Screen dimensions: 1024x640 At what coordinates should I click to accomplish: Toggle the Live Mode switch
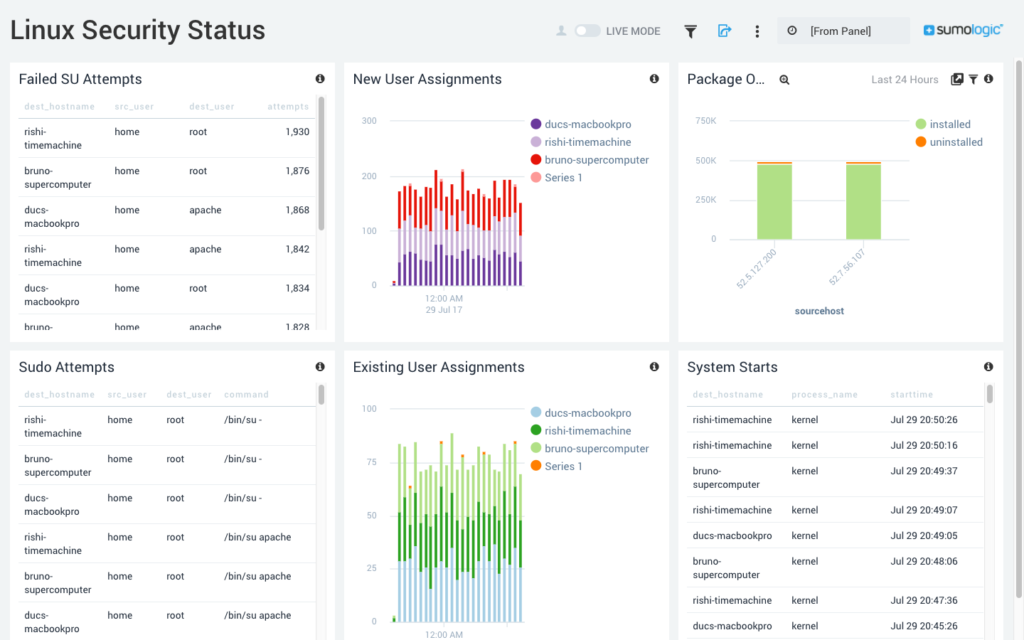point(586,31)
